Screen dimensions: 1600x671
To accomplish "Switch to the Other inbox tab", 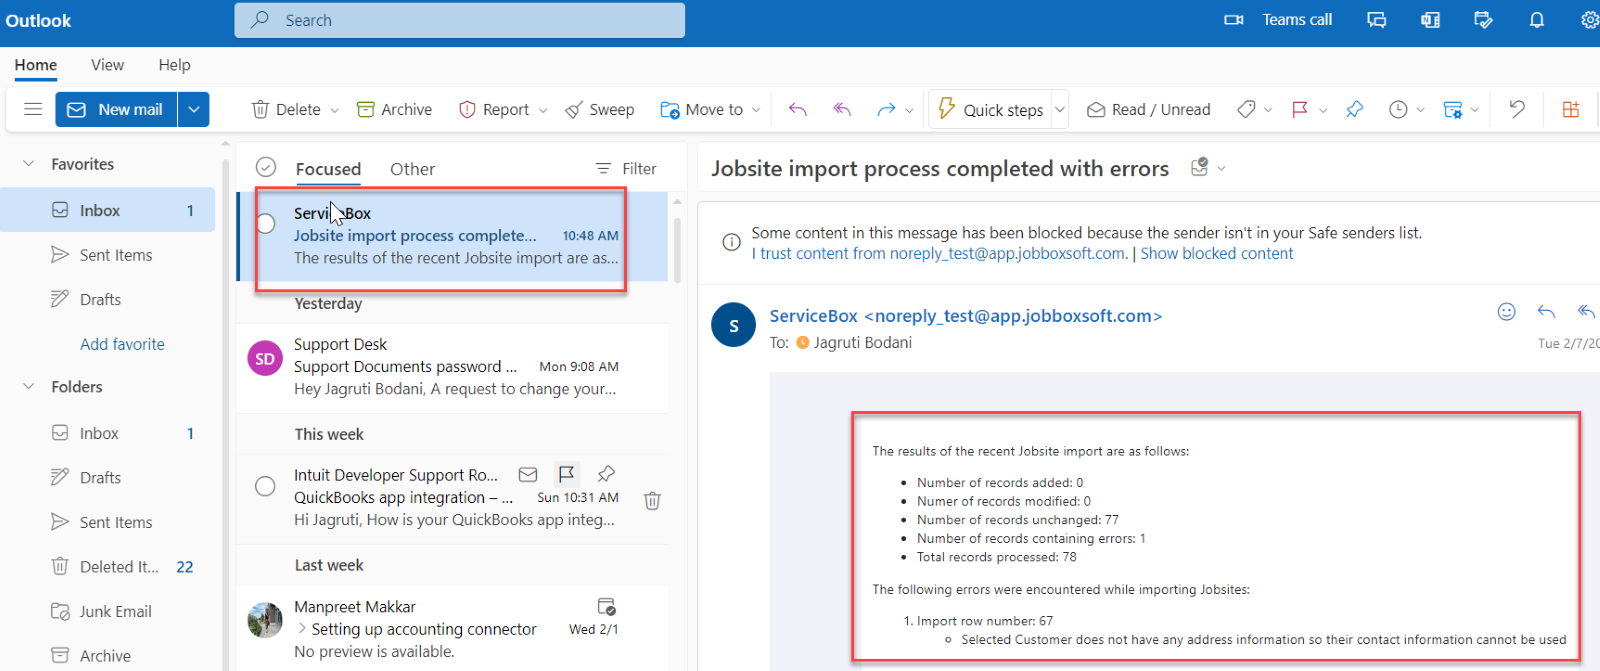I will pos(412,169).
